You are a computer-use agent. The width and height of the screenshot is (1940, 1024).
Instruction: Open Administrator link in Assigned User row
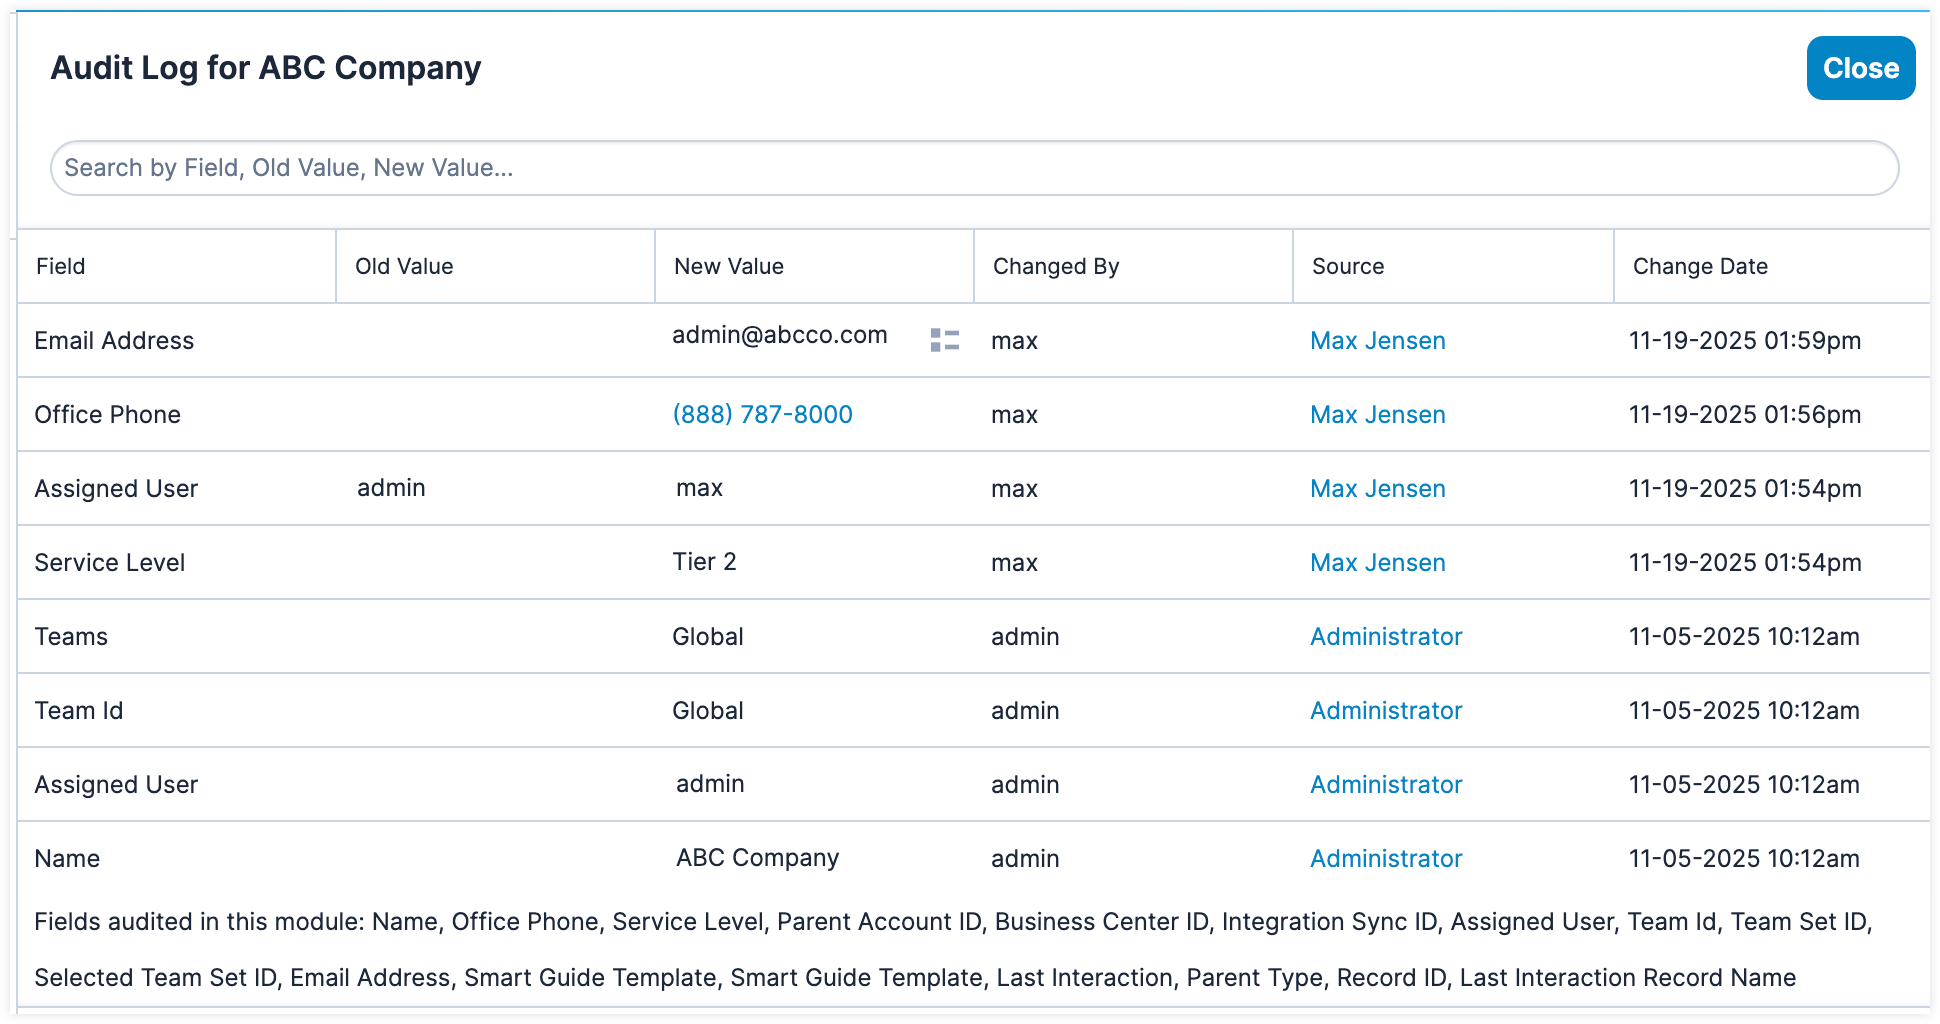coord(1385,785)
